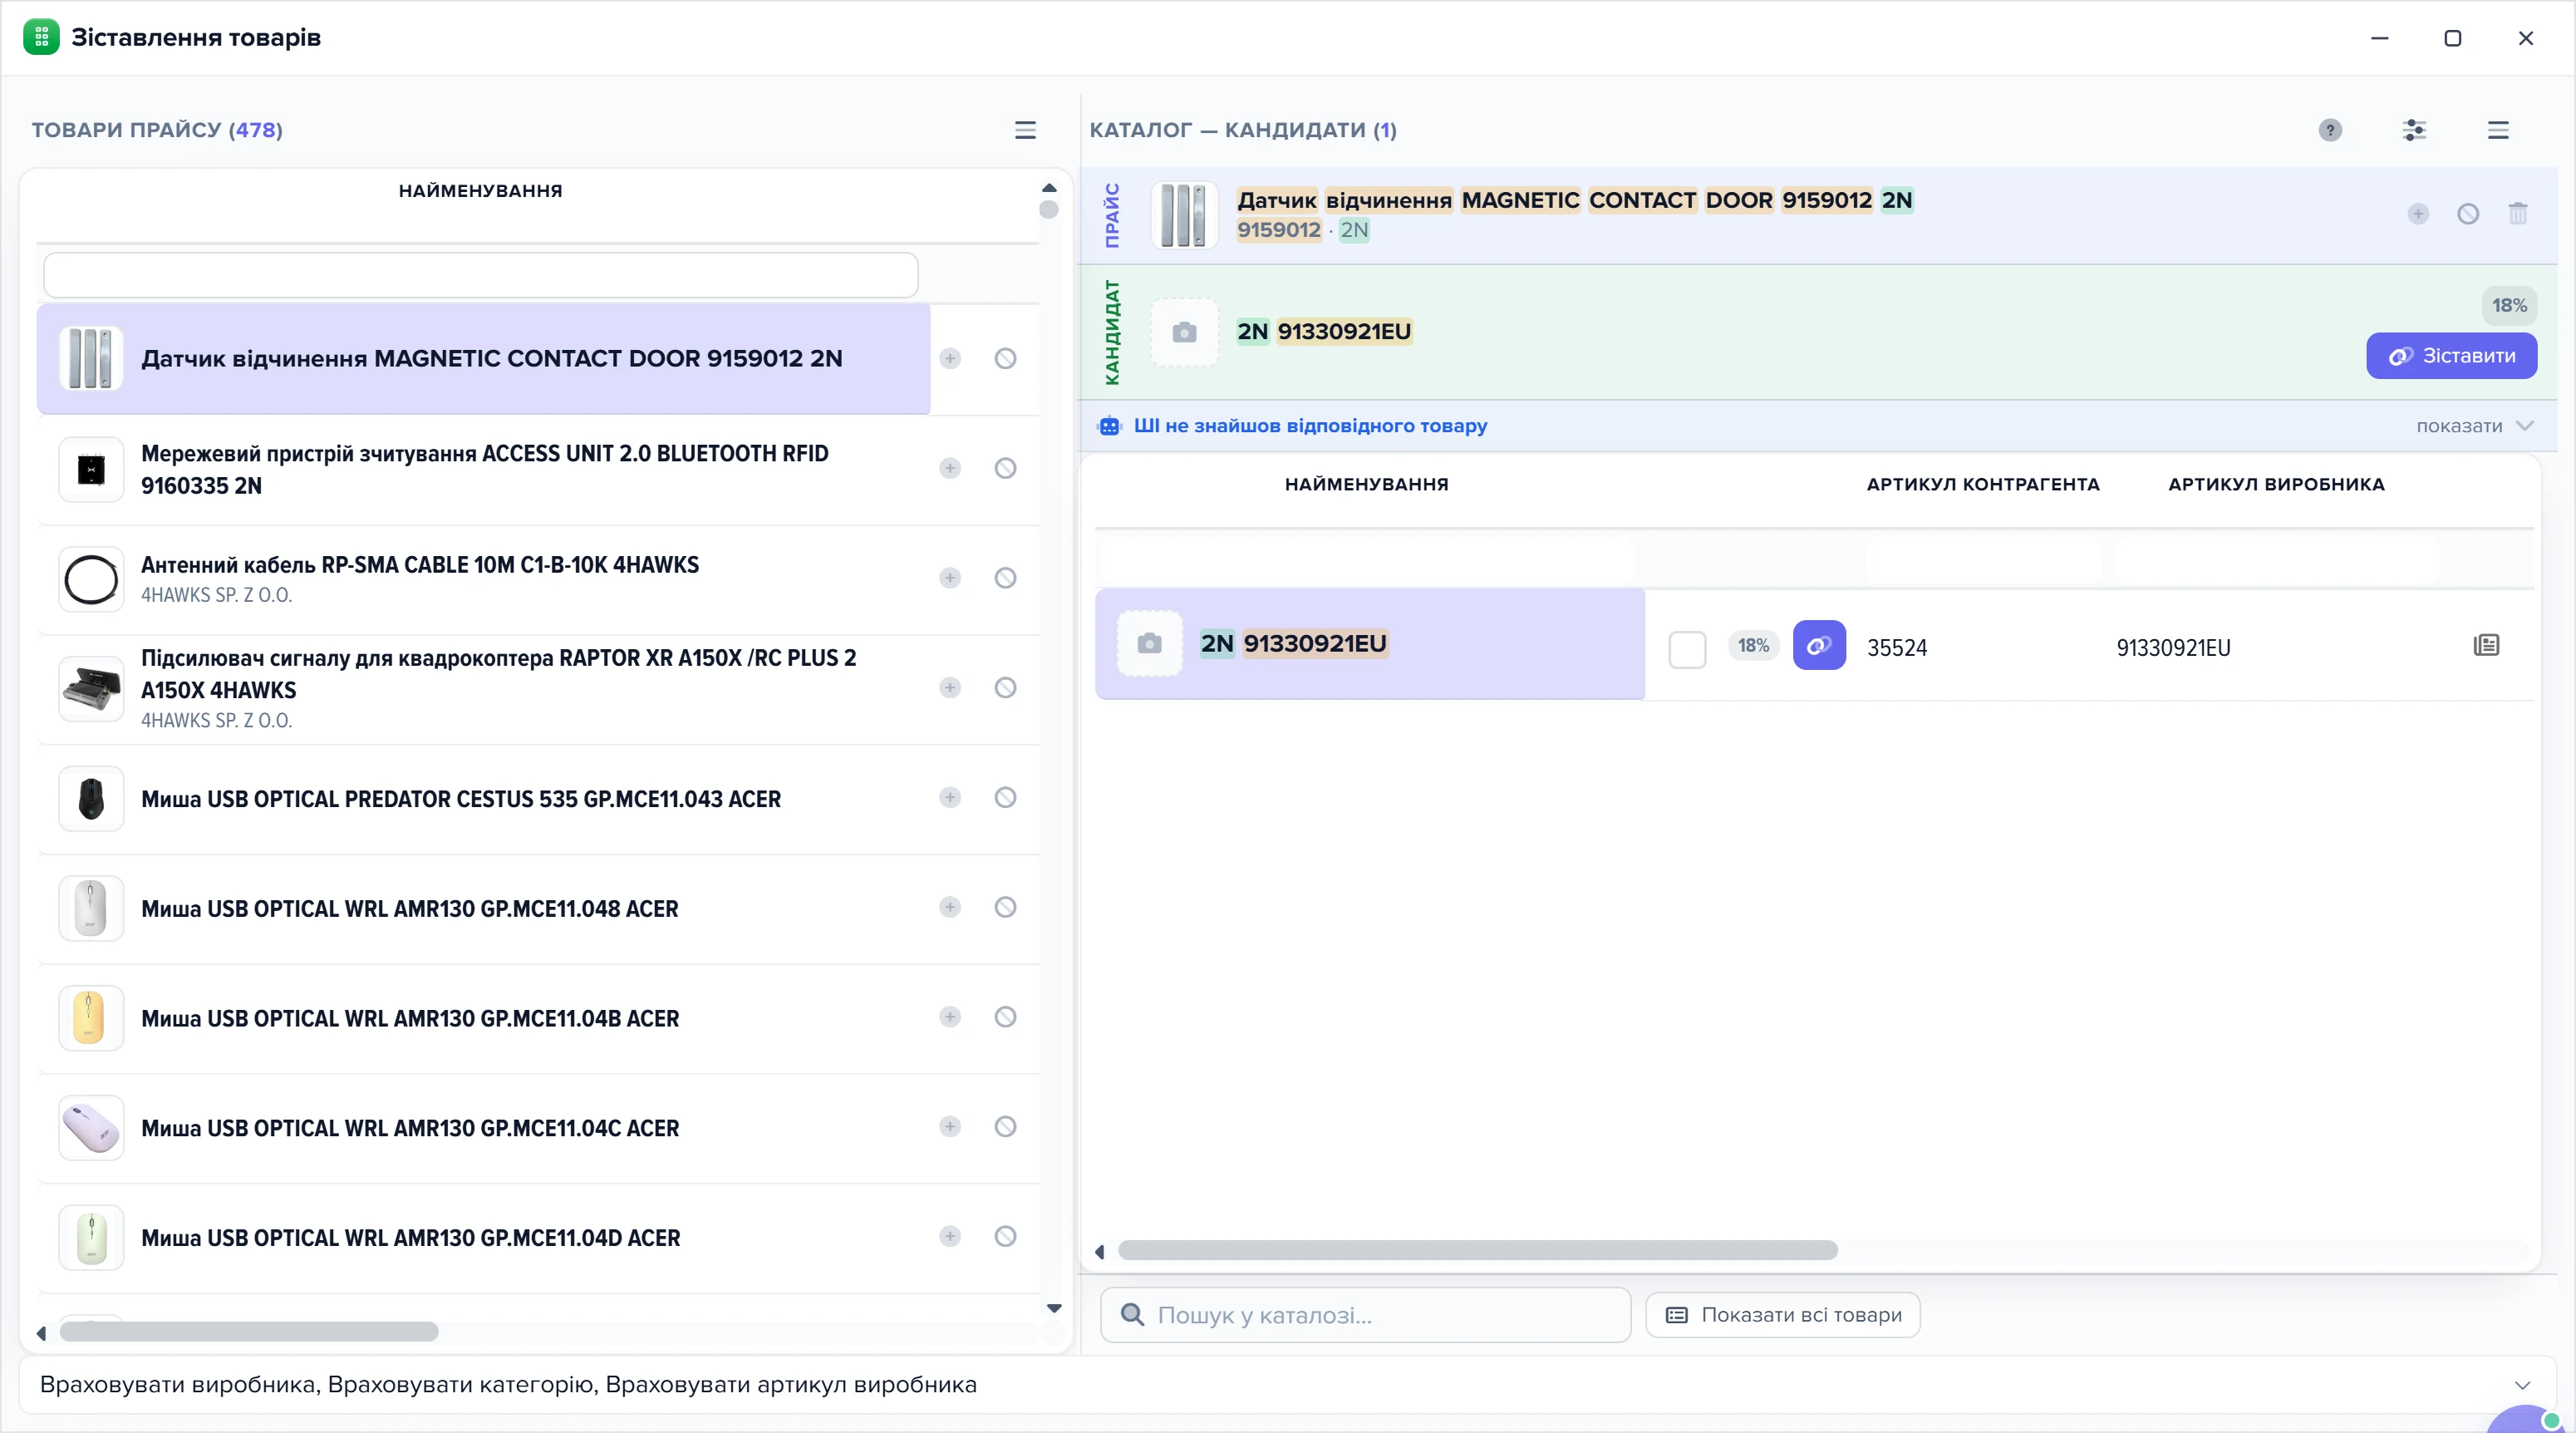Click the ACCESS UNIT 2.0 product thumbnail

[x=91, y=469]
